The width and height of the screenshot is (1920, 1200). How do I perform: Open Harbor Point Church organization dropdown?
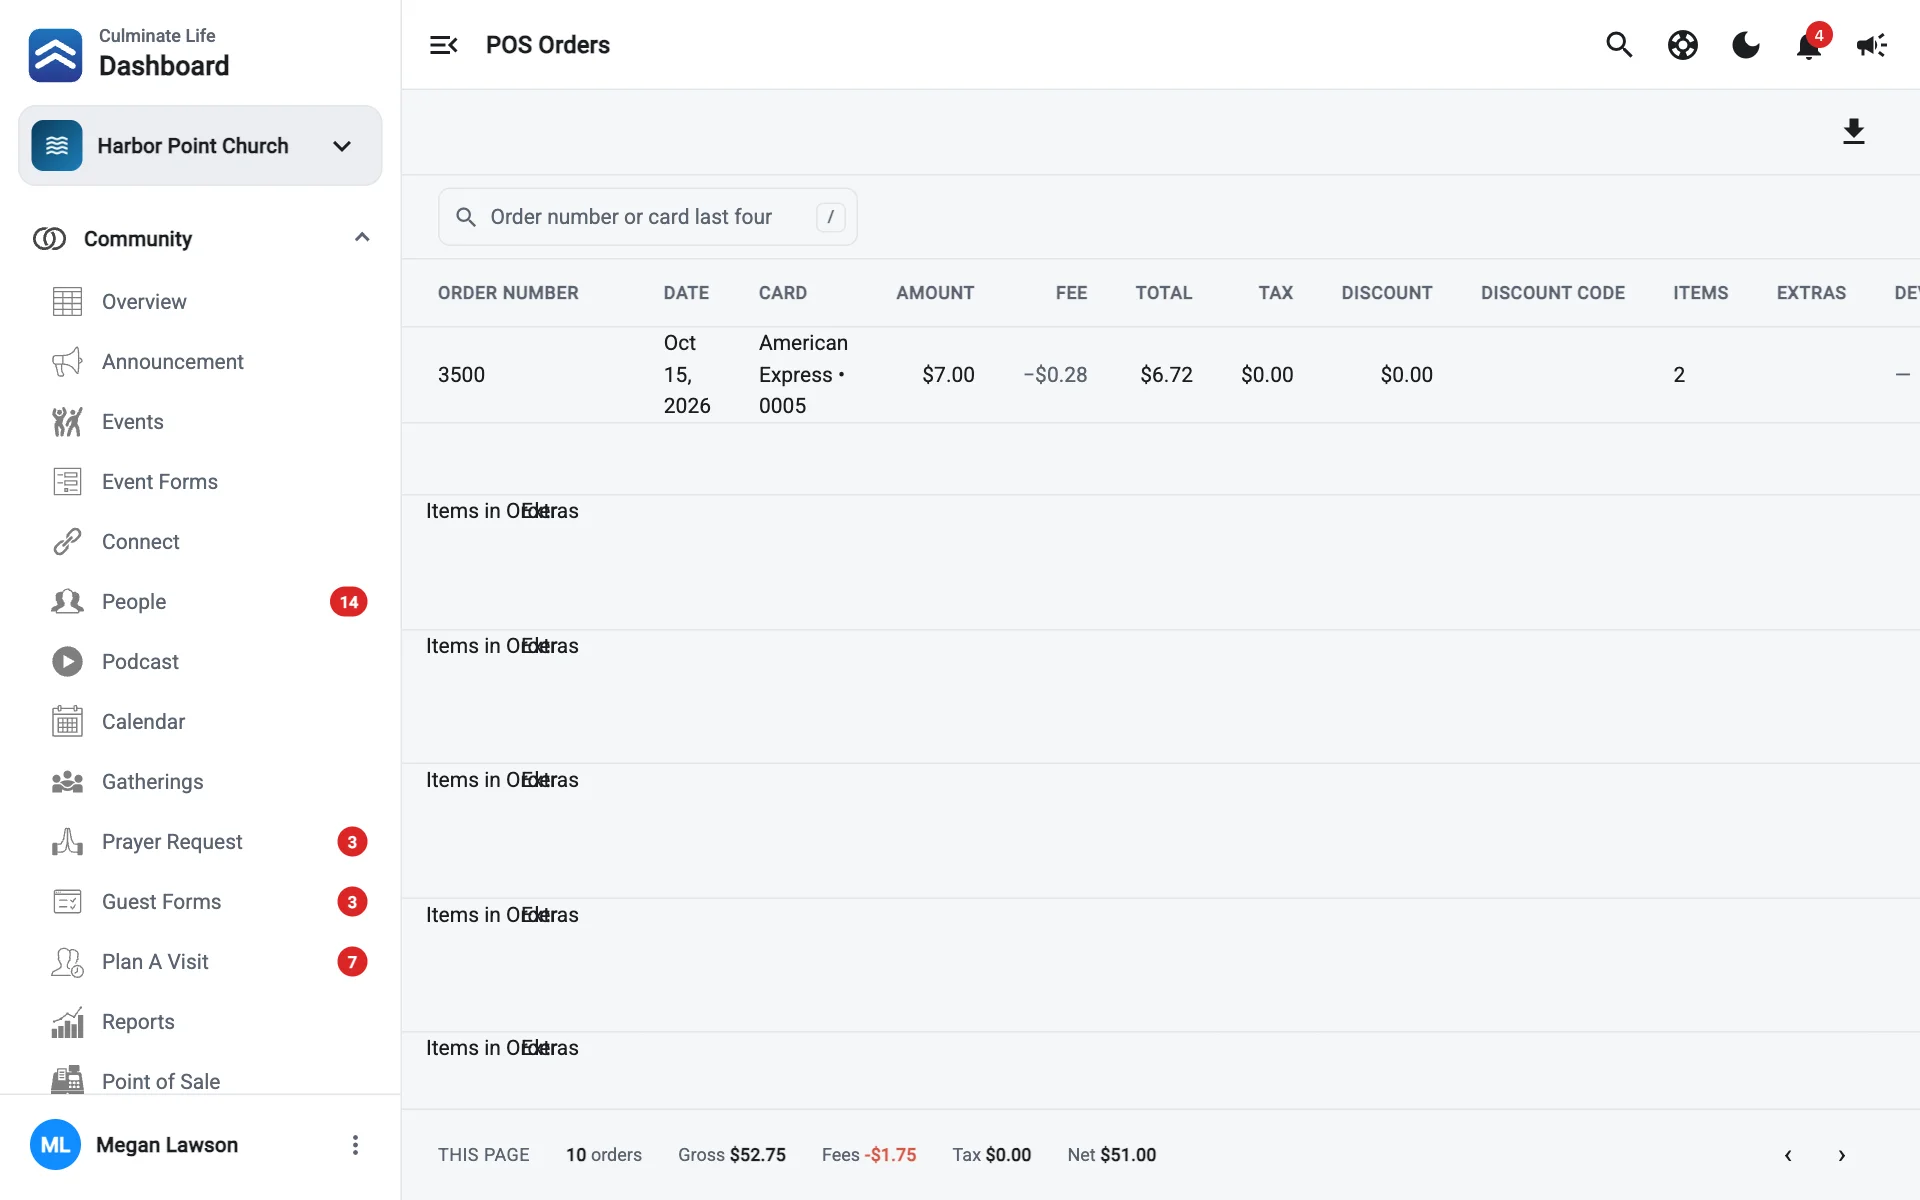point(200,146)
